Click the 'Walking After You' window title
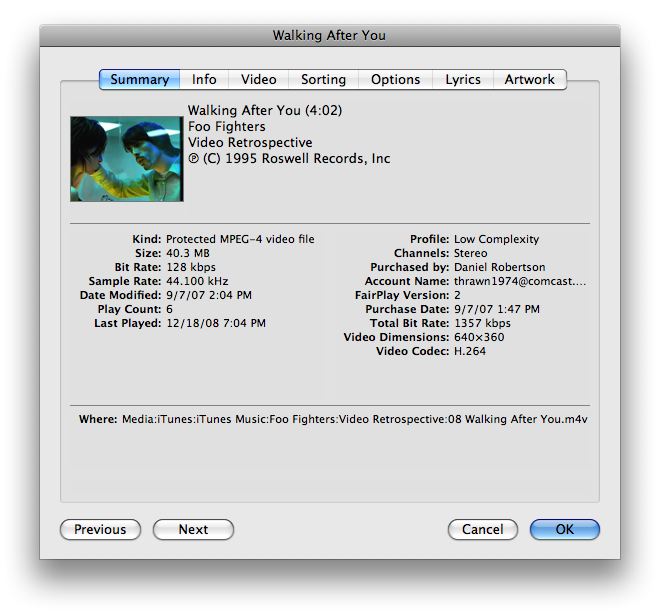Screen dimensions: 660x614 [329, 35]
